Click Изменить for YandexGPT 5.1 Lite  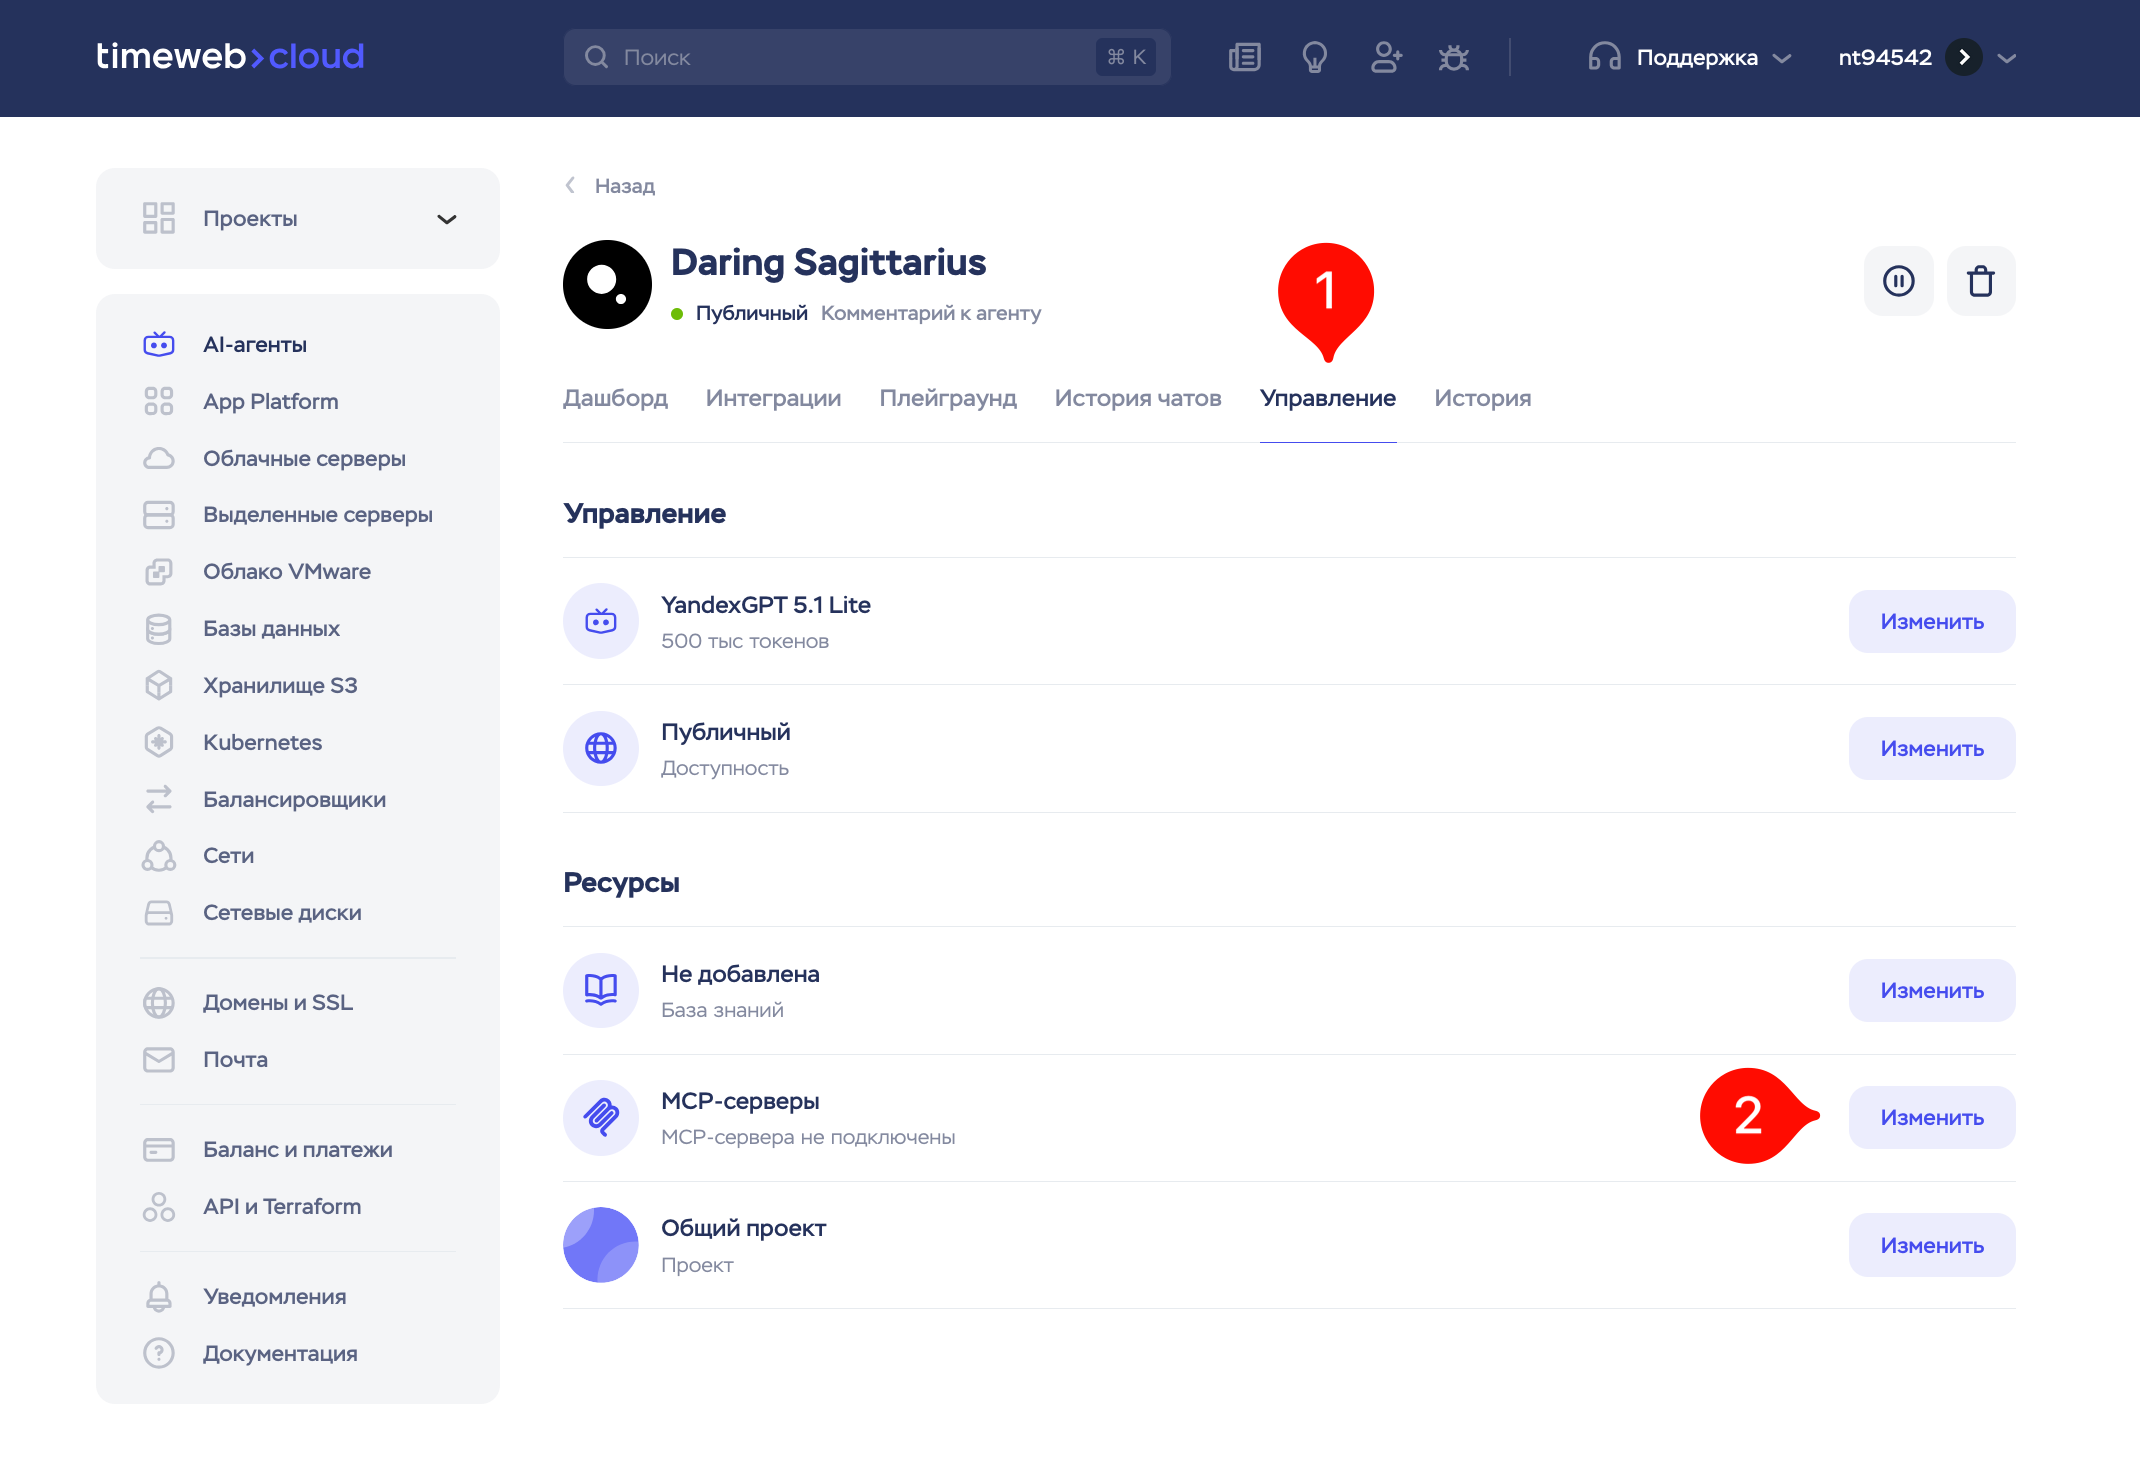(1931, 621)
